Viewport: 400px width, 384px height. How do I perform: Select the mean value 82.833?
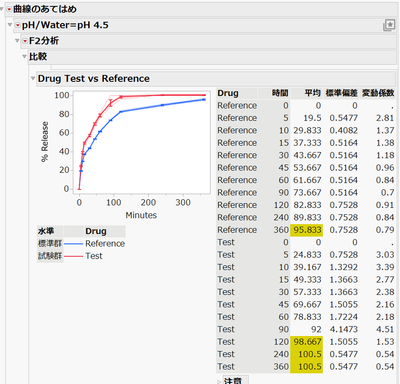[307, 205]
